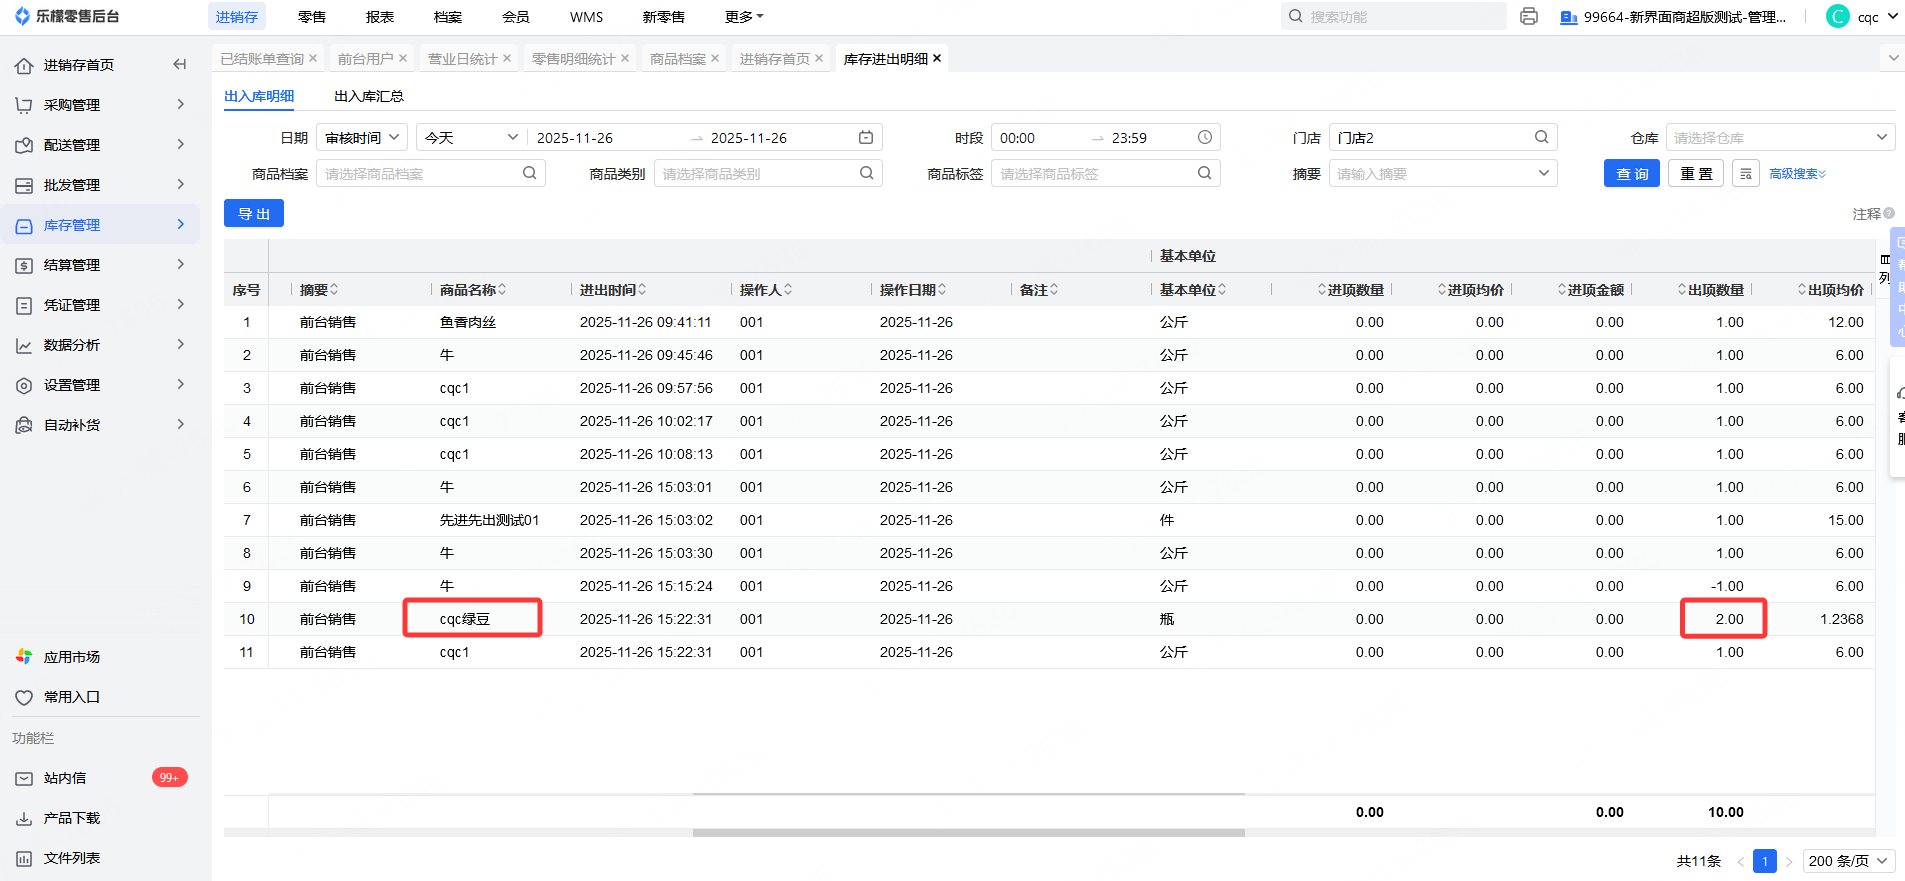The width and height of the screenshot is (1905, 881).
Task: Click the 导出 export button
Action: coord(254,214)
